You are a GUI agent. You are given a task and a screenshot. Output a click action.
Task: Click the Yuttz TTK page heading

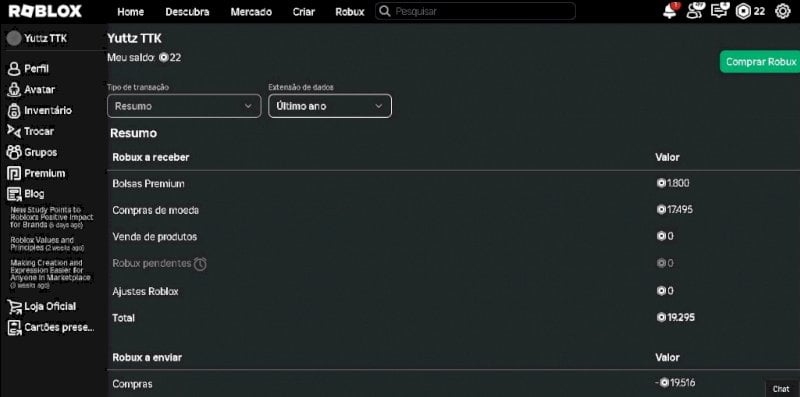[x=134, y=38]
